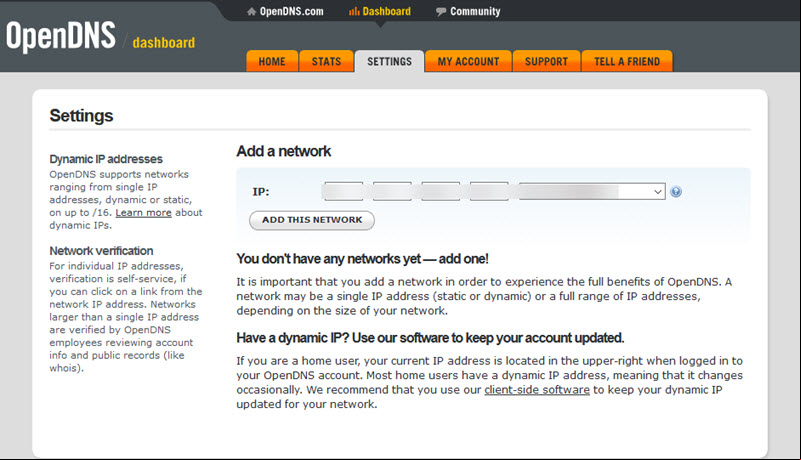Select the SETTINGS tab
This screenshot has height=460, width=801.
[389, 61]
